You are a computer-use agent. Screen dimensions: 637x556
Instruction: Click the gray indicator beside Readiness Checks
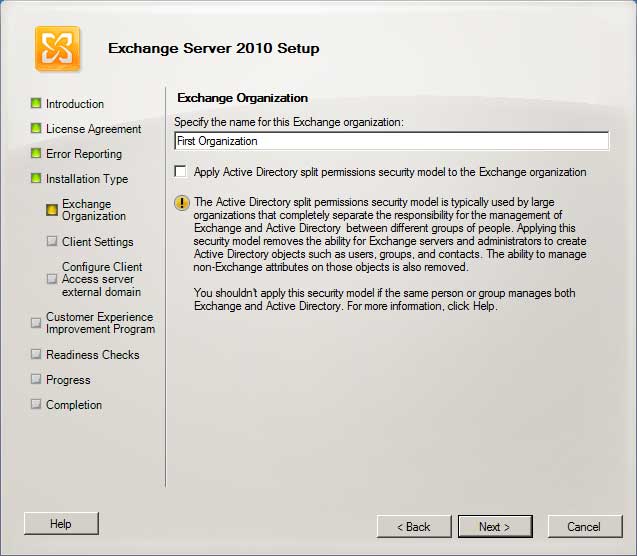[x=36, y=354]
